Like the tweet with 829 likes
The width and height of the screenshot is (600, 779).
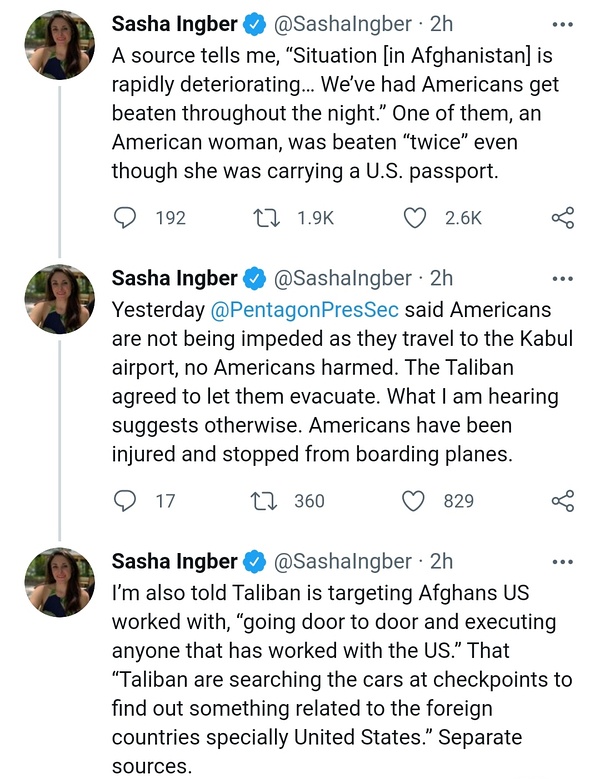[414, 500]
